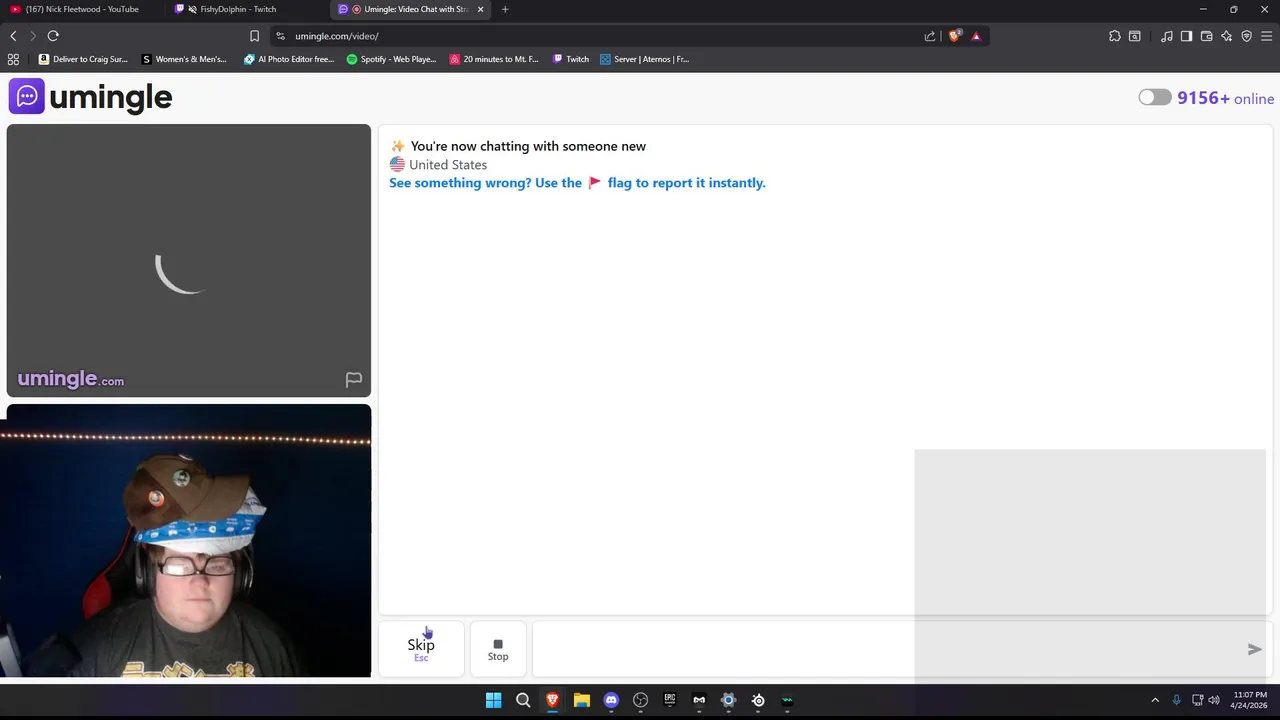1280x720 pixels.
Task: Click the stranger's loading video panel
Action: click(189, 260)
